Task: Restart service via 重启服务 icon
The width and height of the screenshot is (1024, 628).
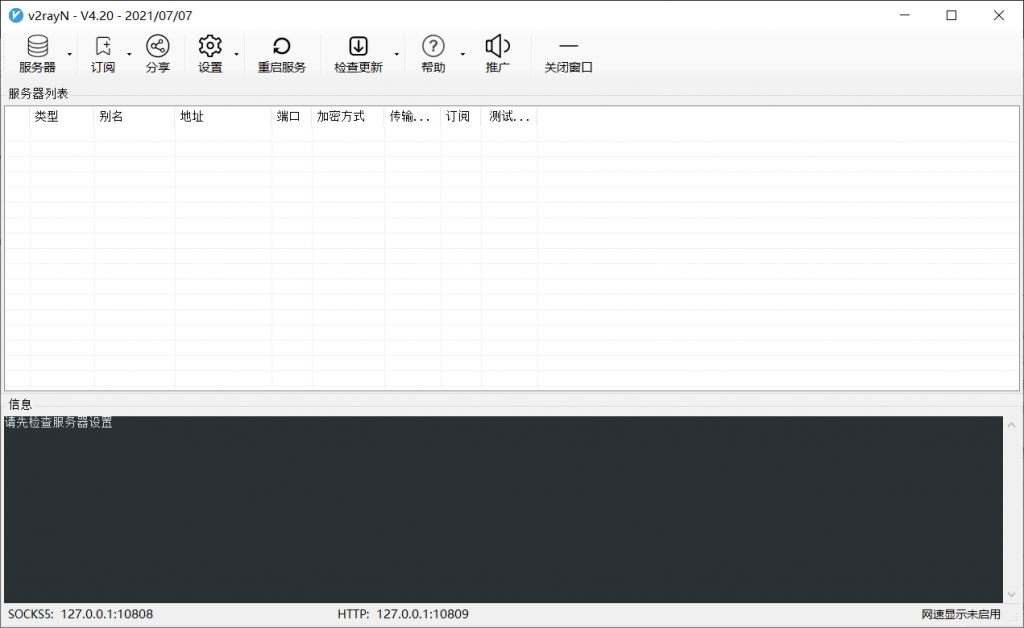Action: pyautogui.click(x=282, y=47)
